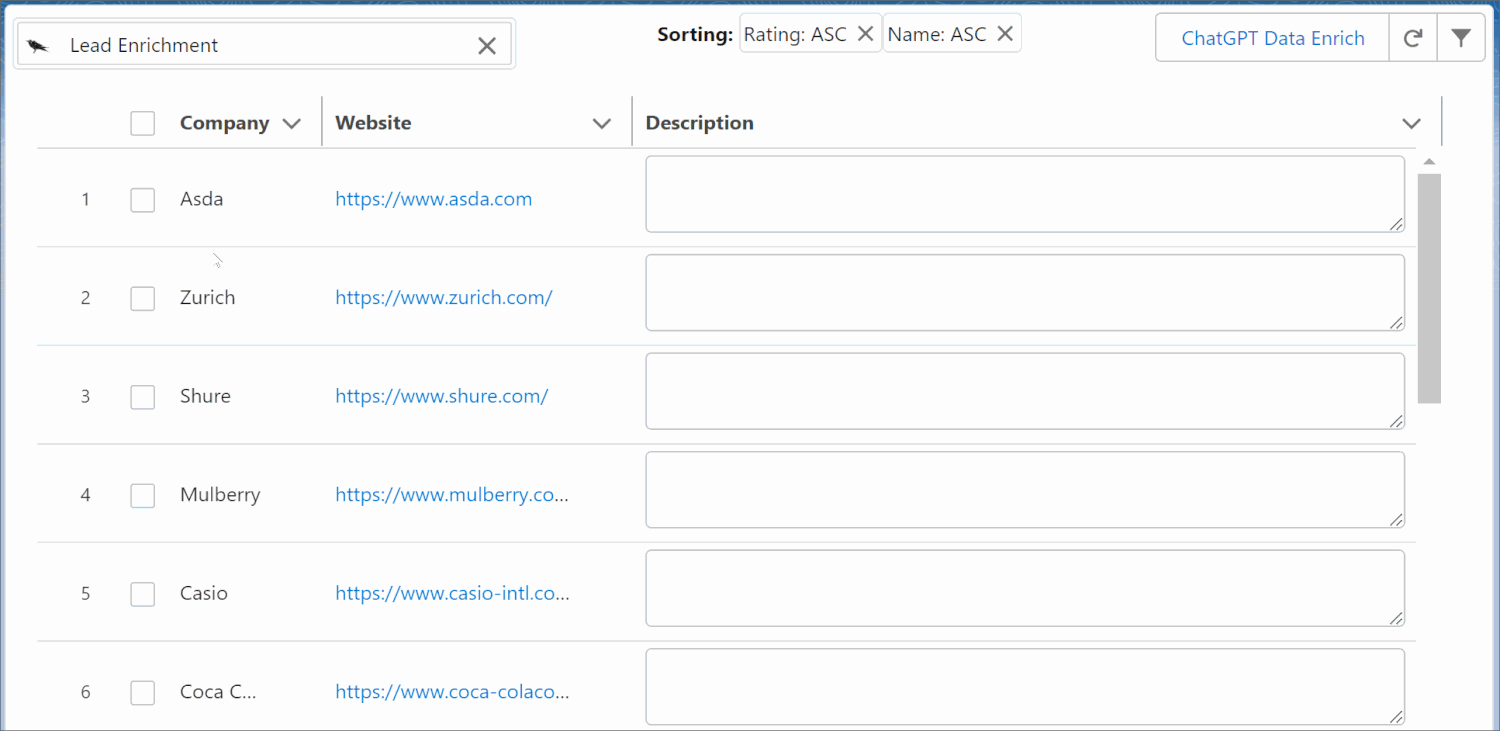Open the coca-colaco... website link
Image resolution: width=1500 pixels, height=731 pixels.
[x=452, y=692]
